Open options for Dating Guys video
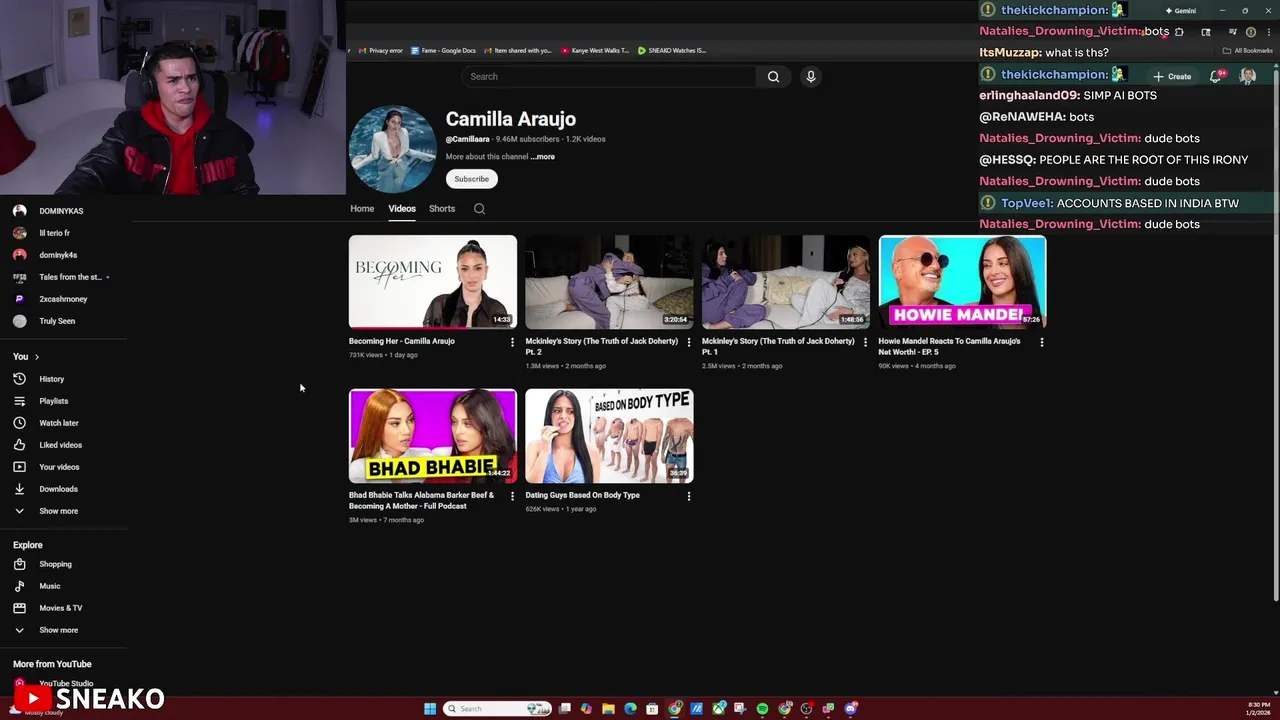Viewport: 1280px width, 720px height. click(x=689, y=496)
